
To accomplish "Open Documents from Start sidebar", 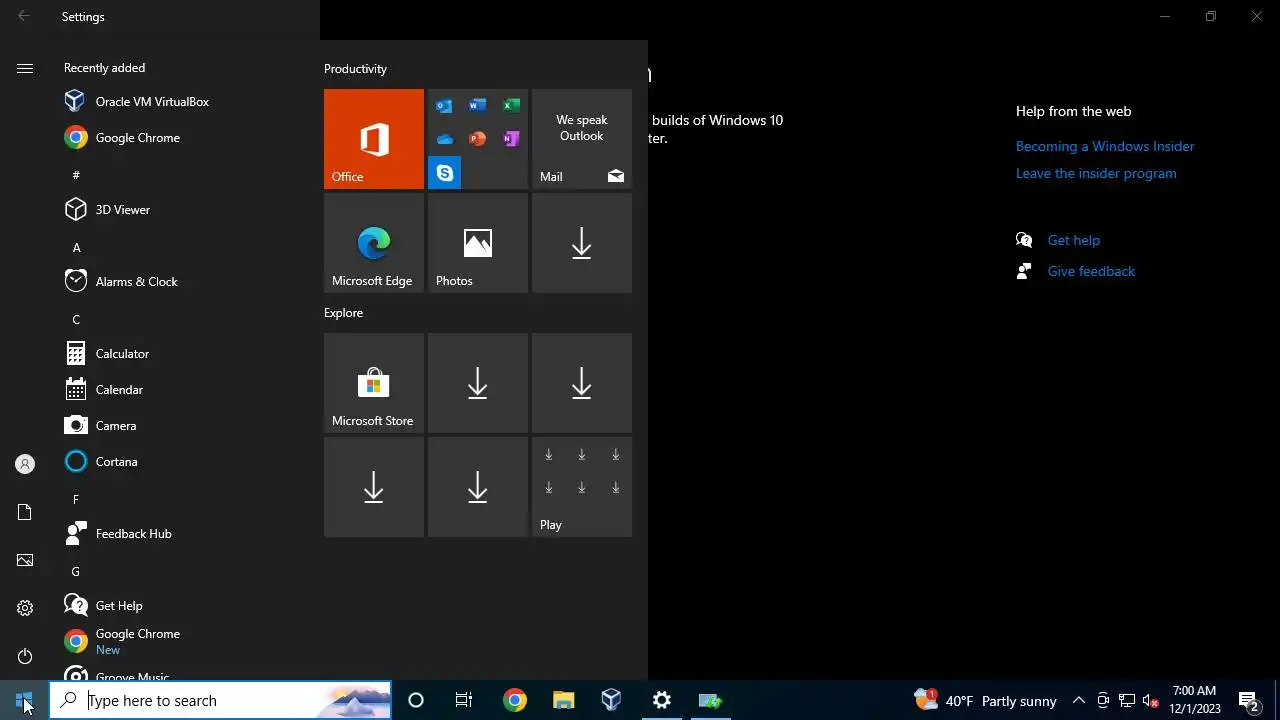I will 25,512.
